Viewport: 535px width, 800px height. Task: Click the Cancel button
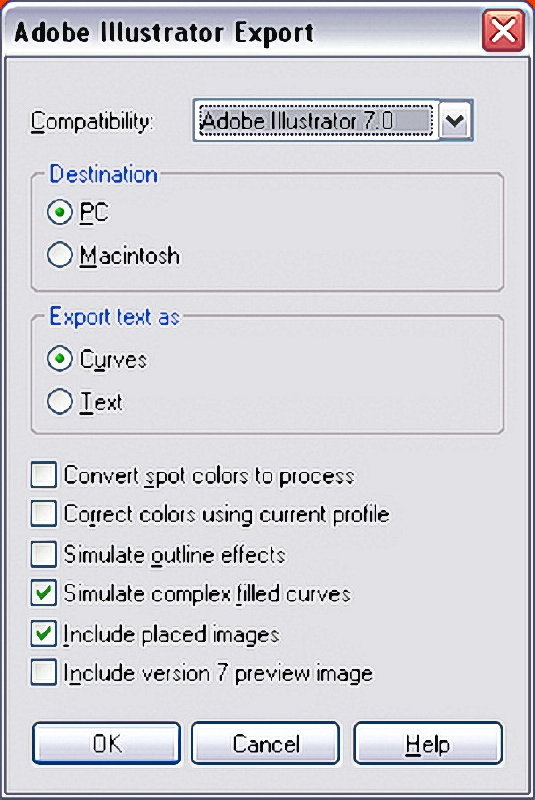point(265,743)
